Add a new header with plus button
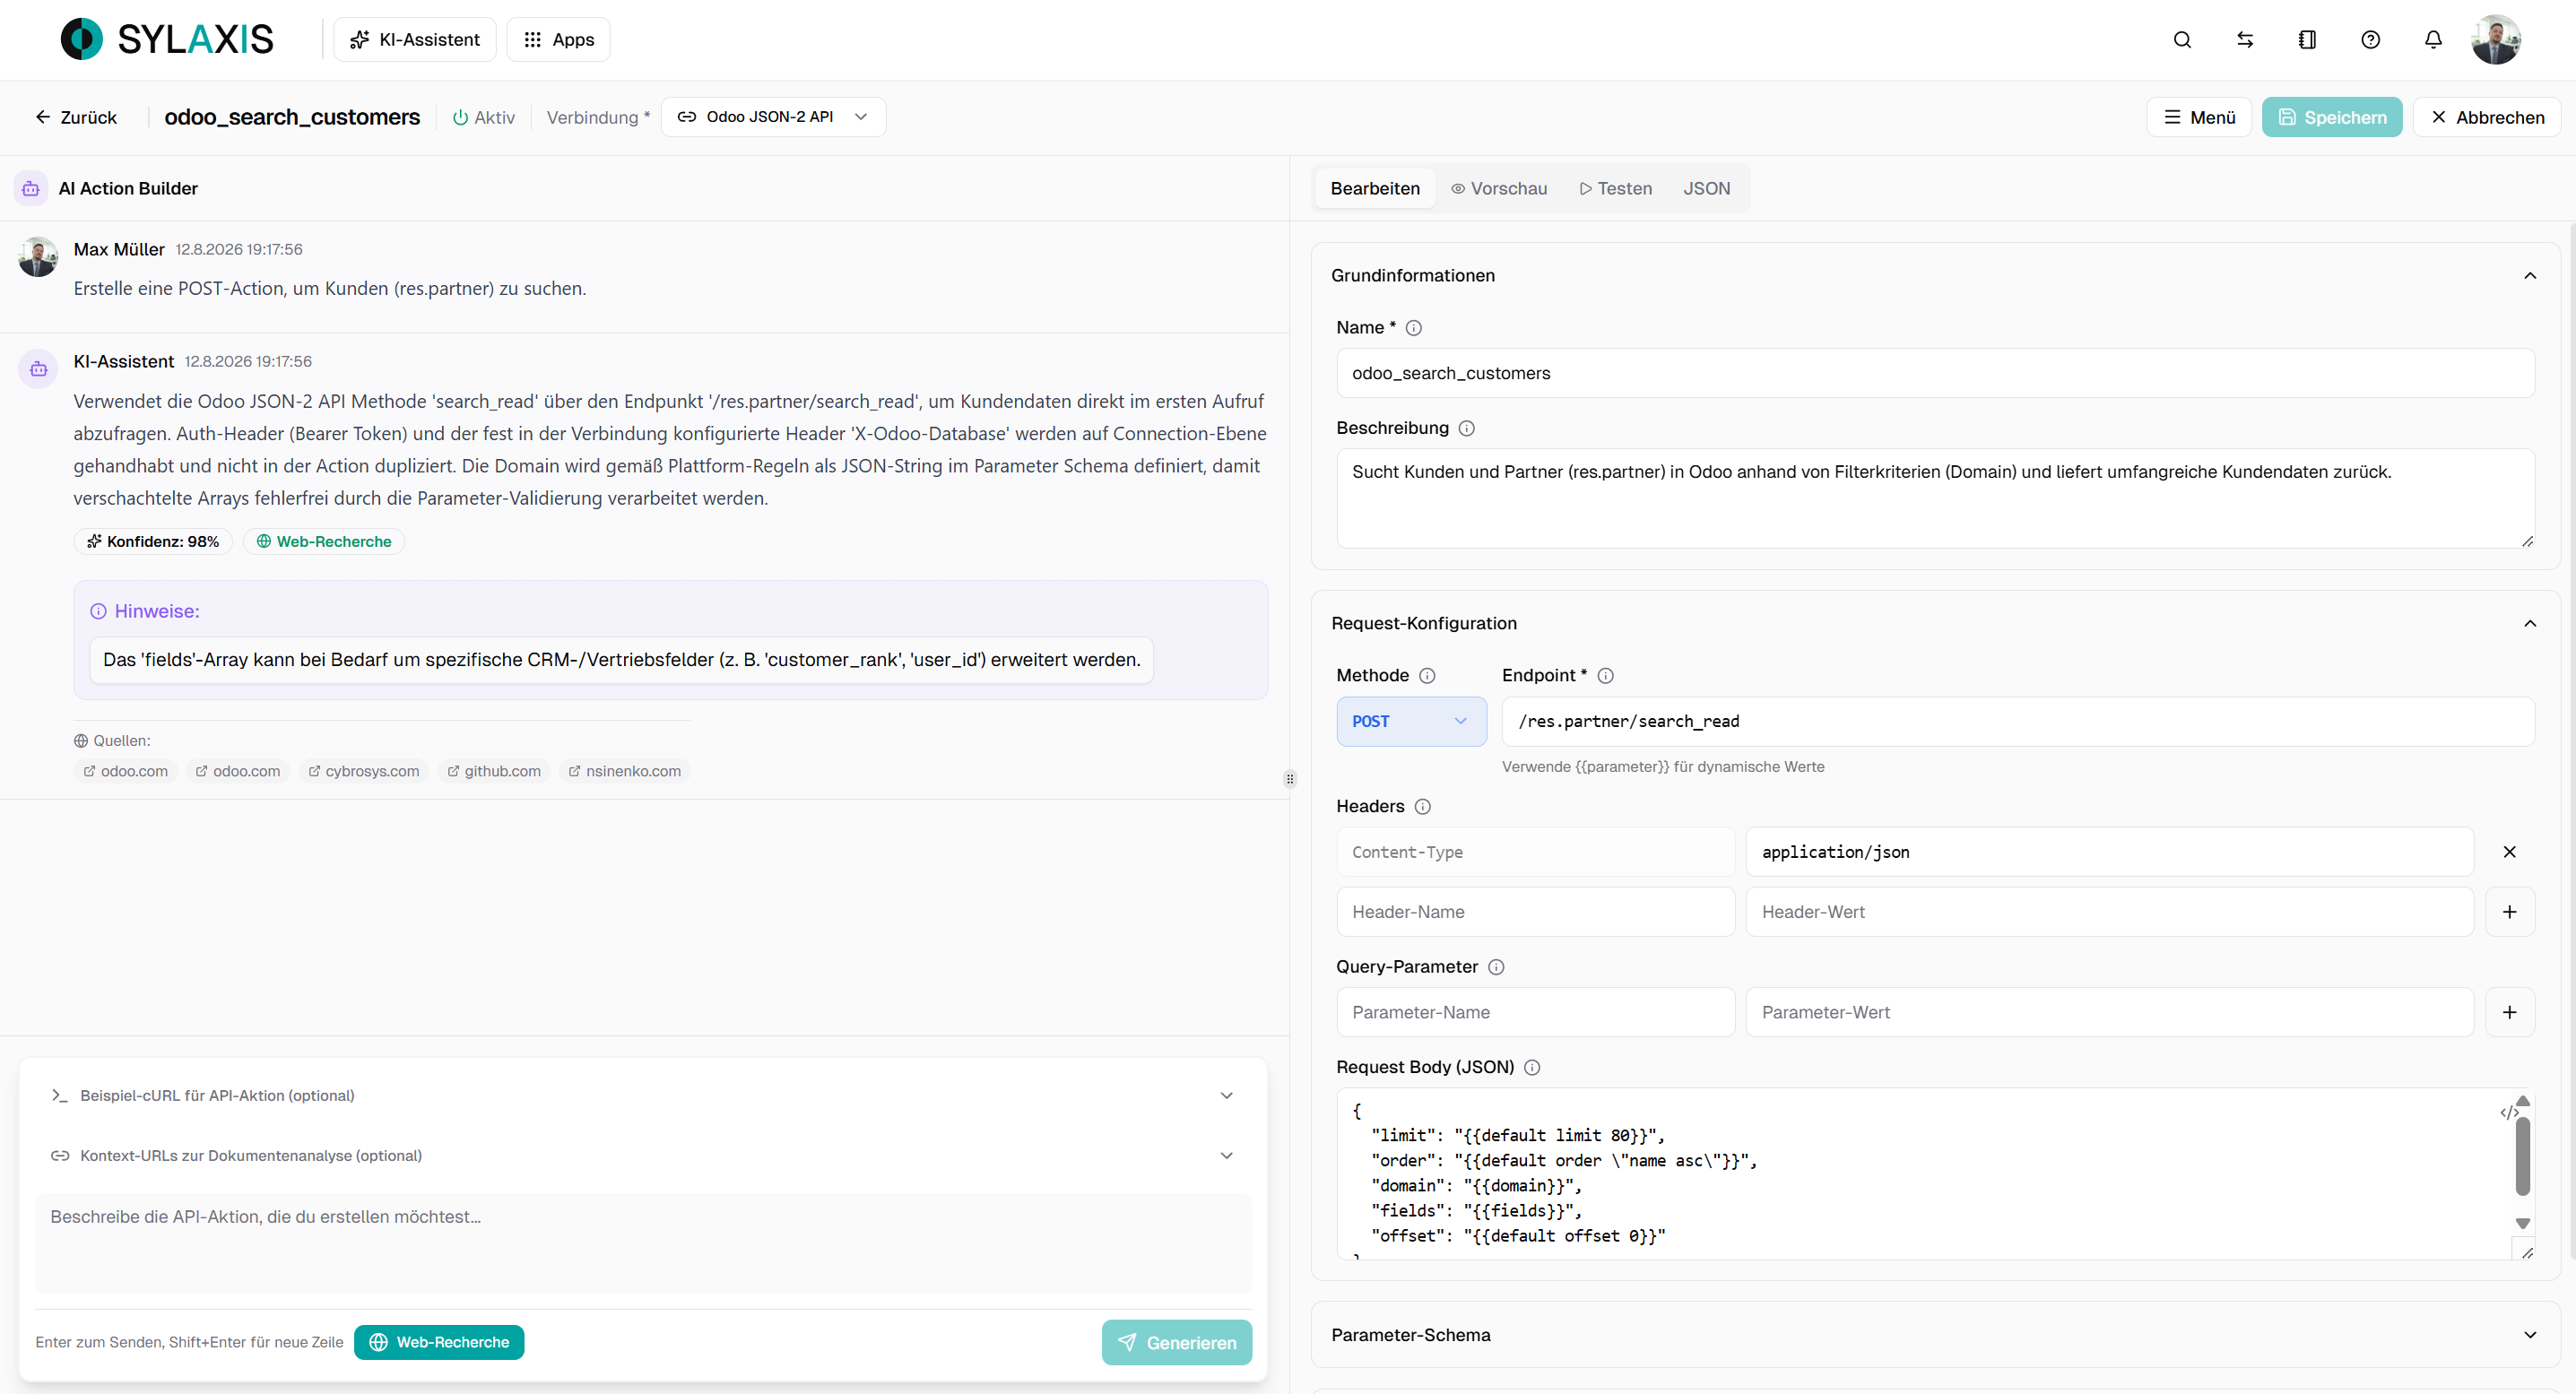 (x=2509, y=912)
